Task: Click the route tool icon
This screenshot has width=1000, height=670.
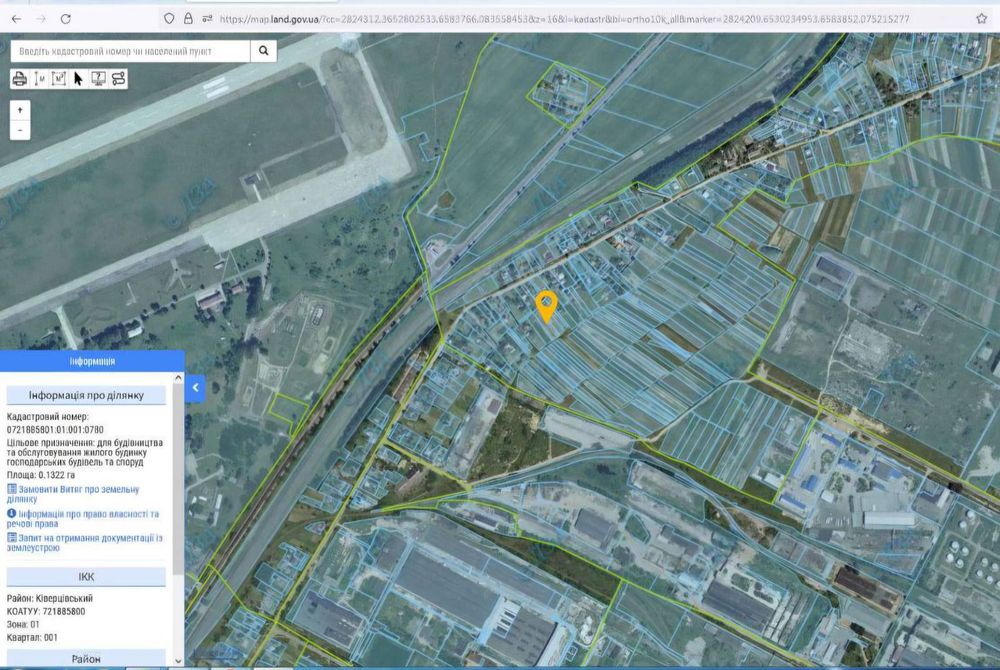Action: [118, 78]
